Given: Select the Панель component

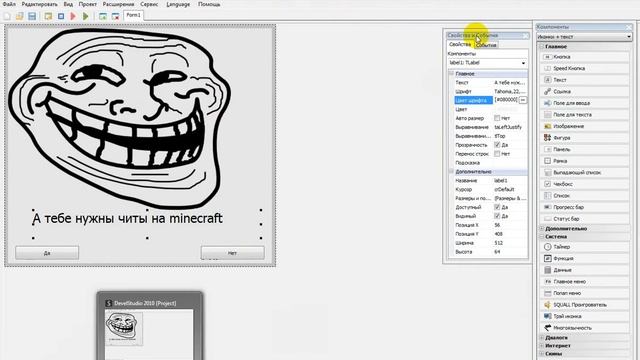Looking at the screenshot, I should coord(584,149).
